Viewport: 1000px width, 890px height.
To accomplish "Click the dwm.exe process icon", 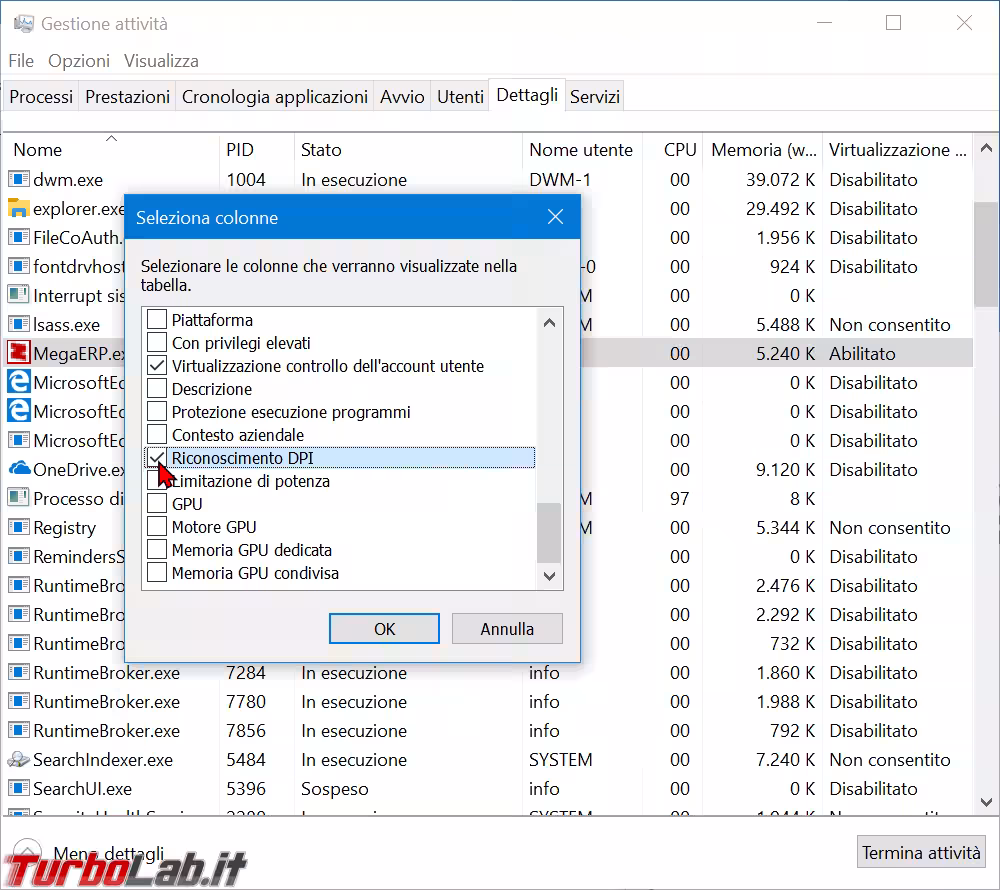I will pos(18,180).
